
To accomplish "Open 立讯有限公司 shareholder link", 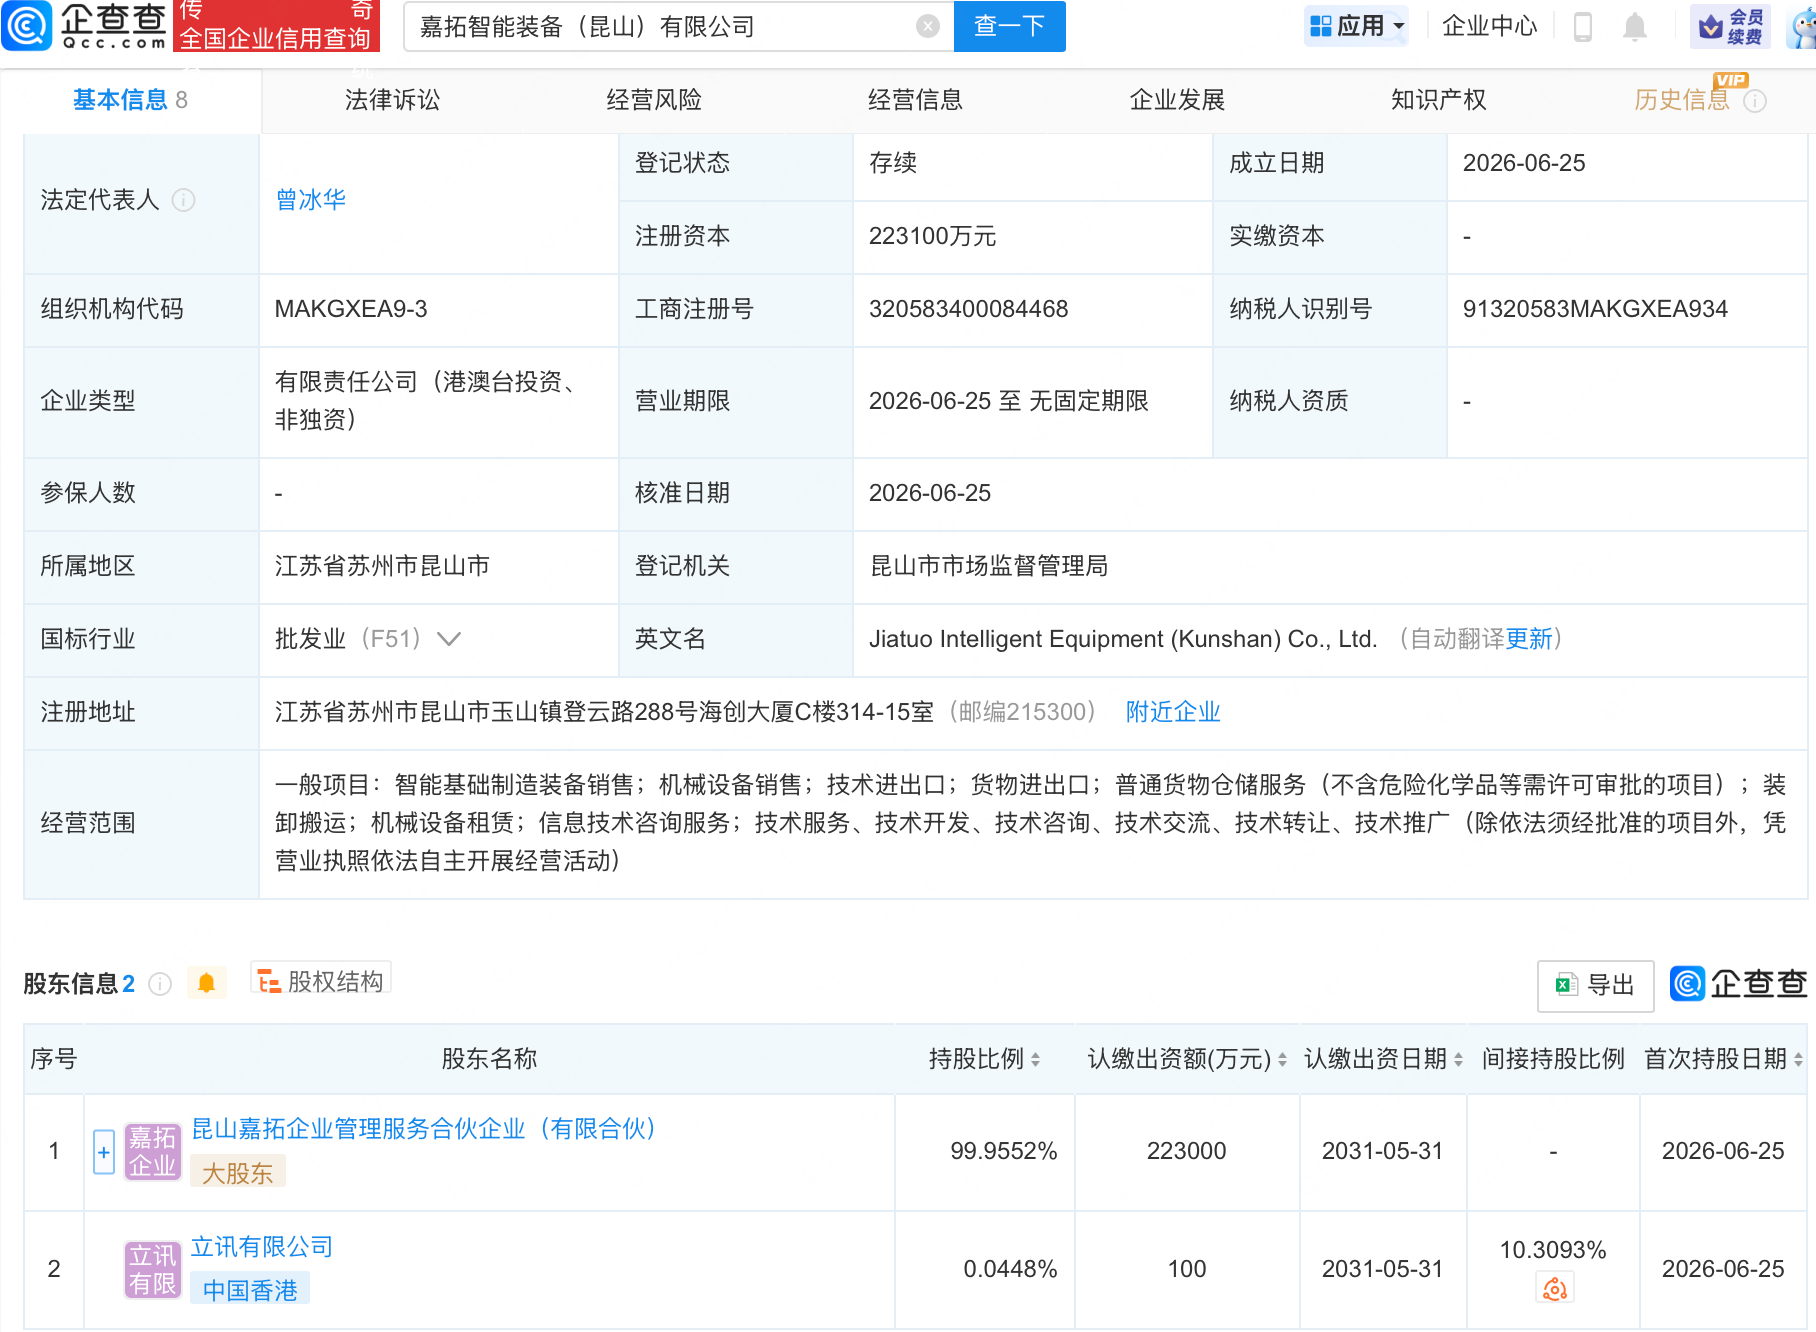I will (262, 1247).
